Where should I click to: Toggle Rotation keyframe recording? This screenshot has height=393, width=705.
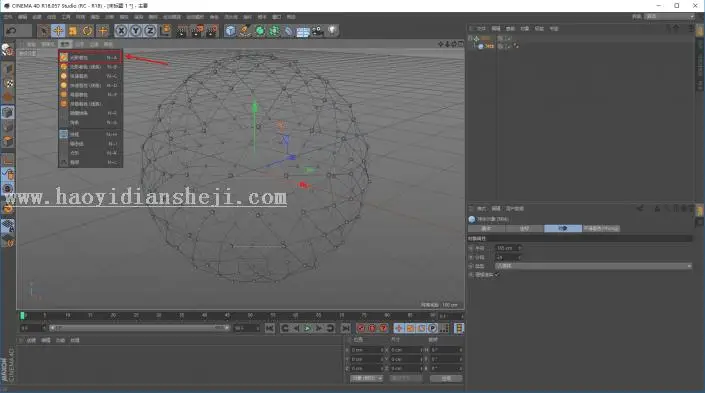[x=421, y=328]
